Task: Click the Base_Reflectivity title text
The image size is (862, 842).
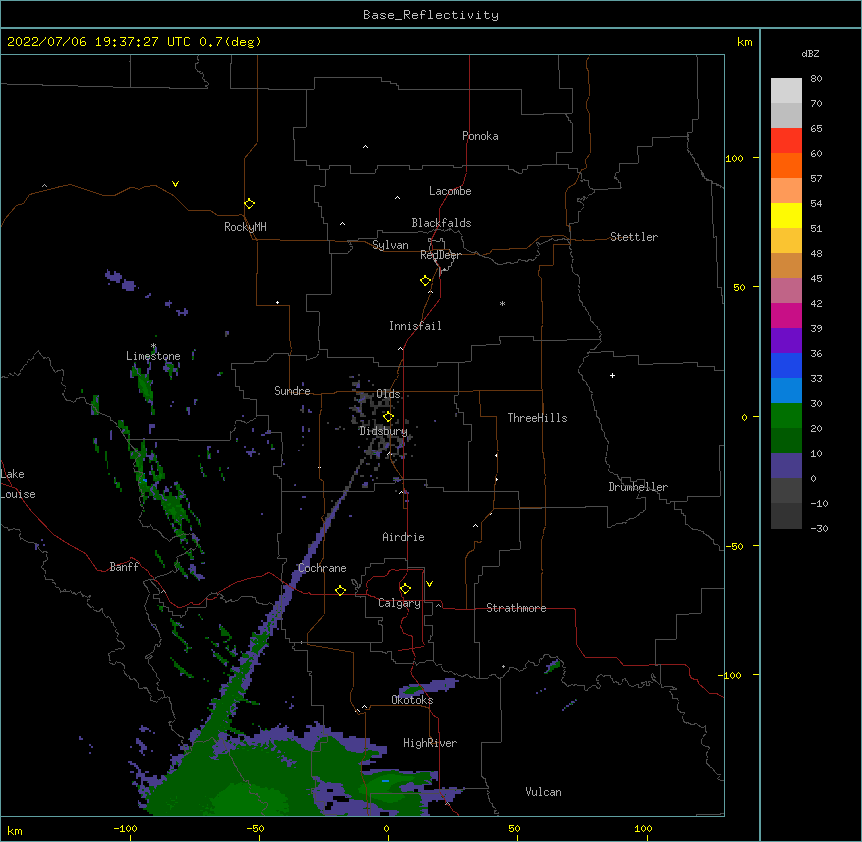Action: tap(431, 15)
